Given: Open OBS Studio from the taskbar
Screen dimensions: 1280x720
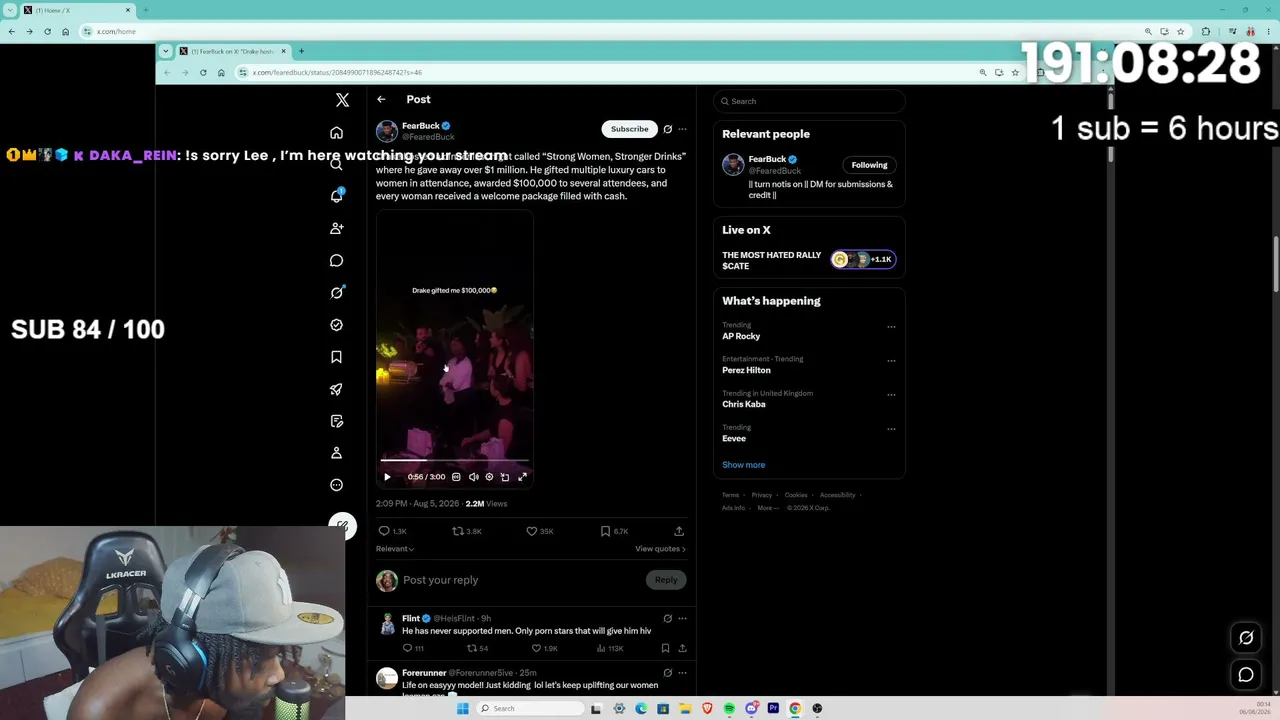Looking at the screenshot, I should click(817, 709).
